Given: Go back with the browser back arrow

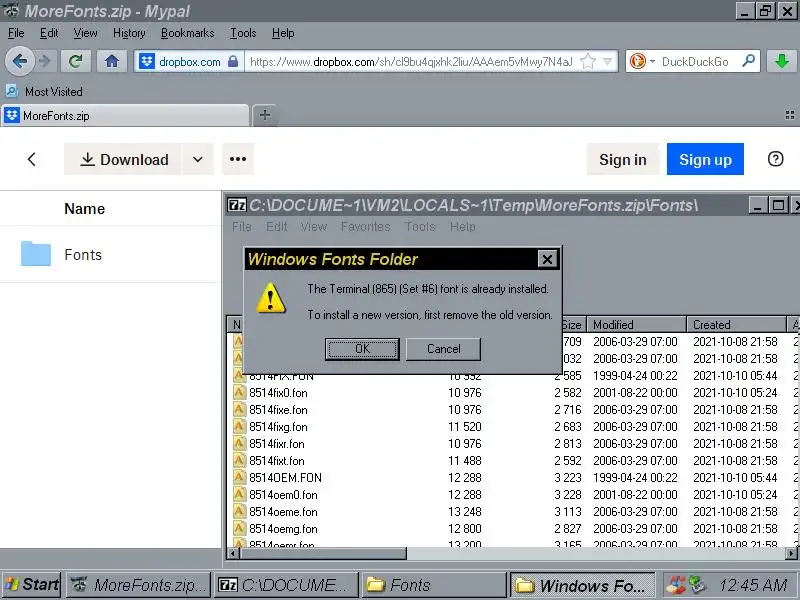Looking at the screenshot, I should [19, 62].
